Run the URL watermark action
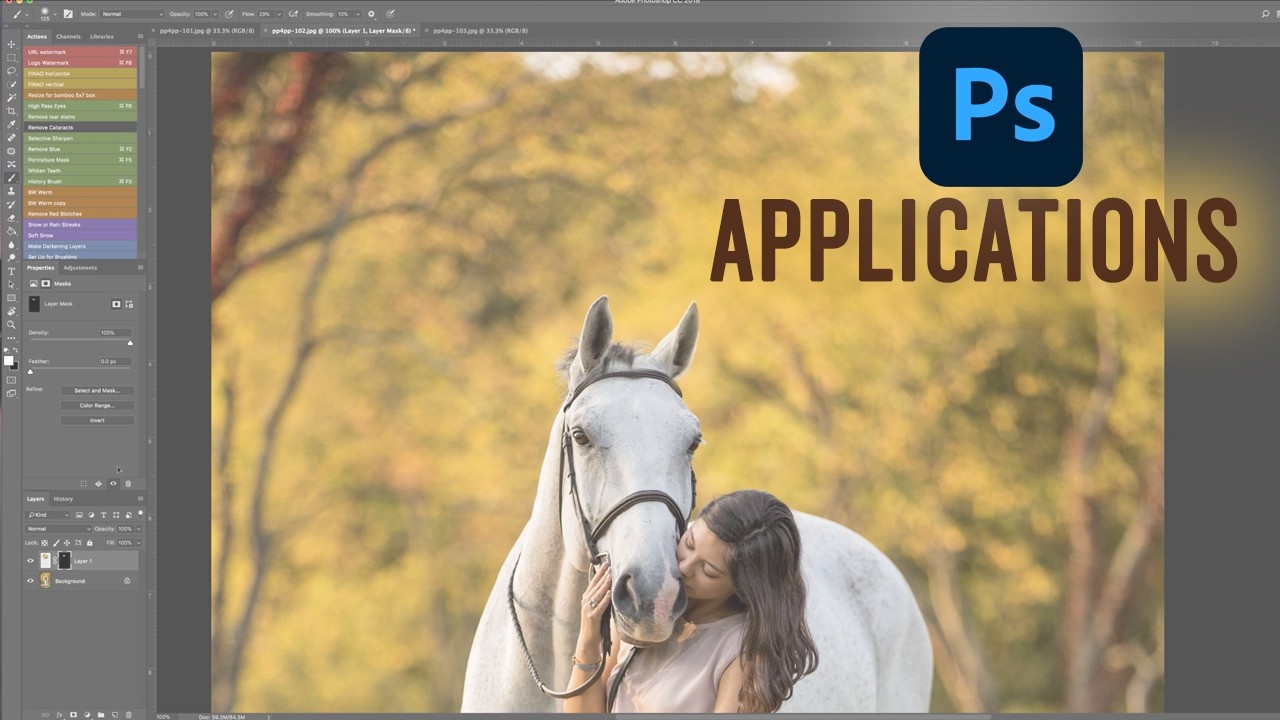 tap(80, 52)
